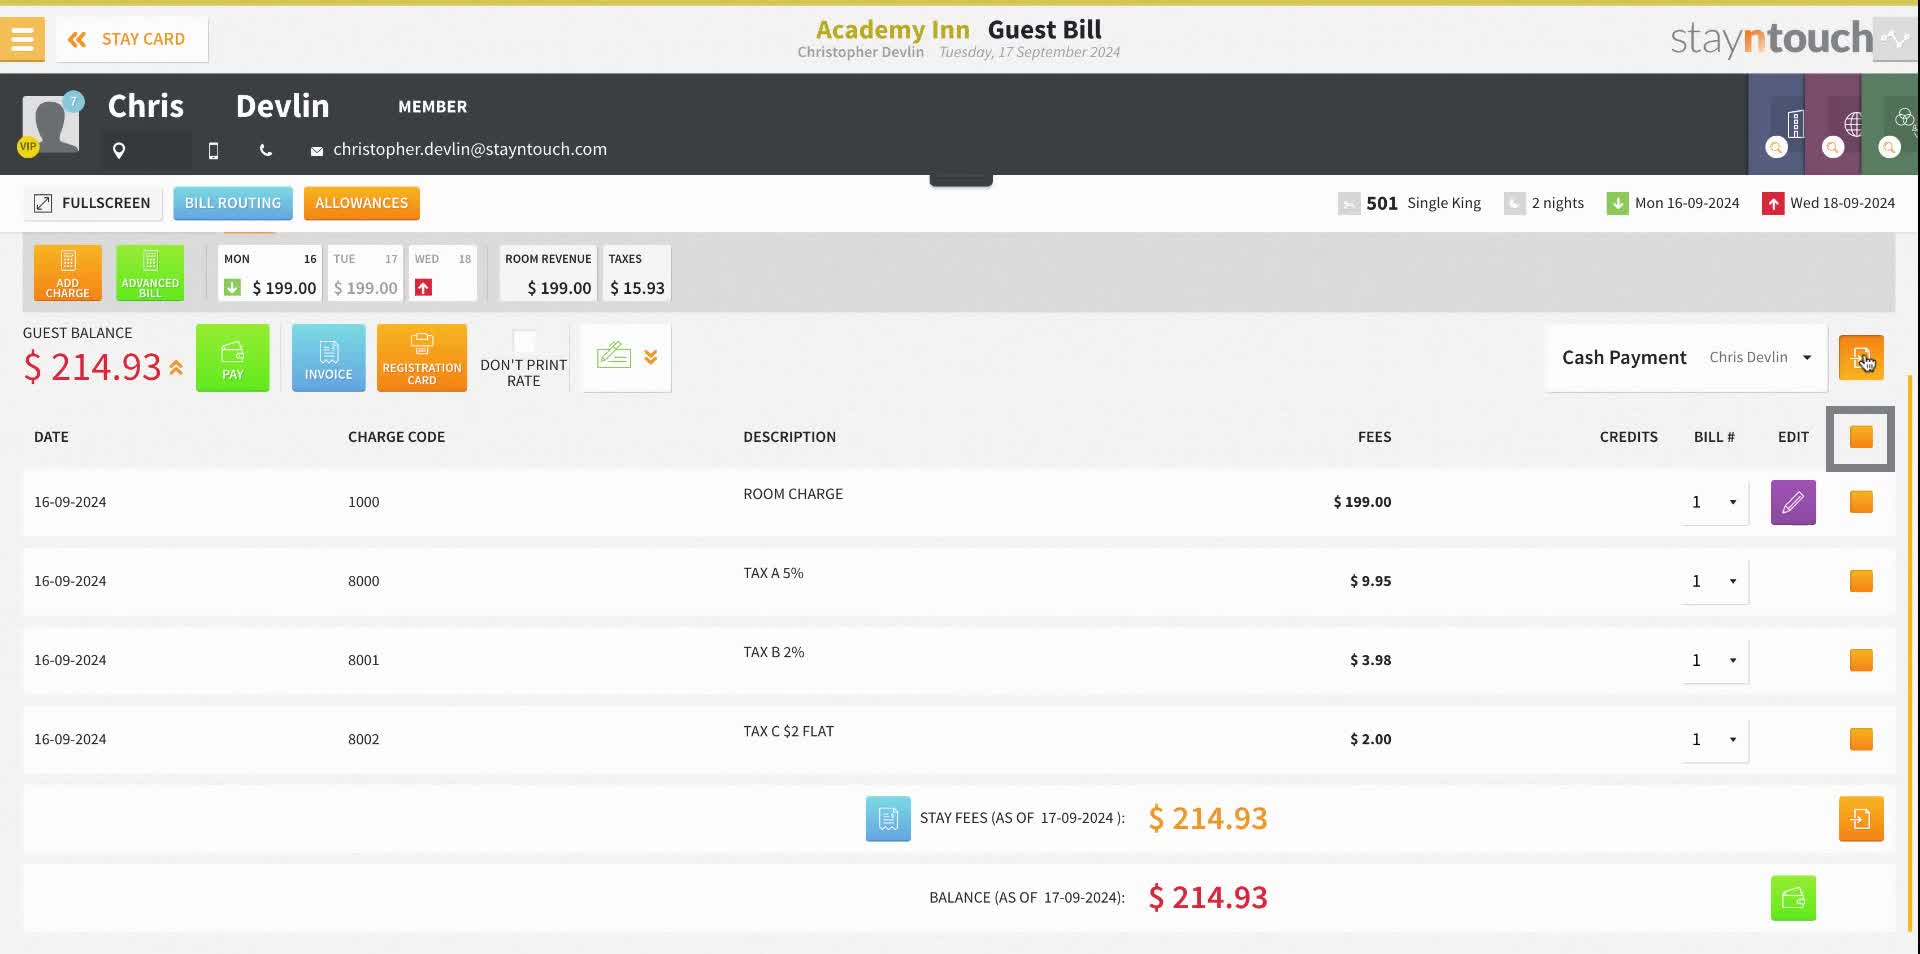Toggle Fullscreen view

tap(92, 203)
